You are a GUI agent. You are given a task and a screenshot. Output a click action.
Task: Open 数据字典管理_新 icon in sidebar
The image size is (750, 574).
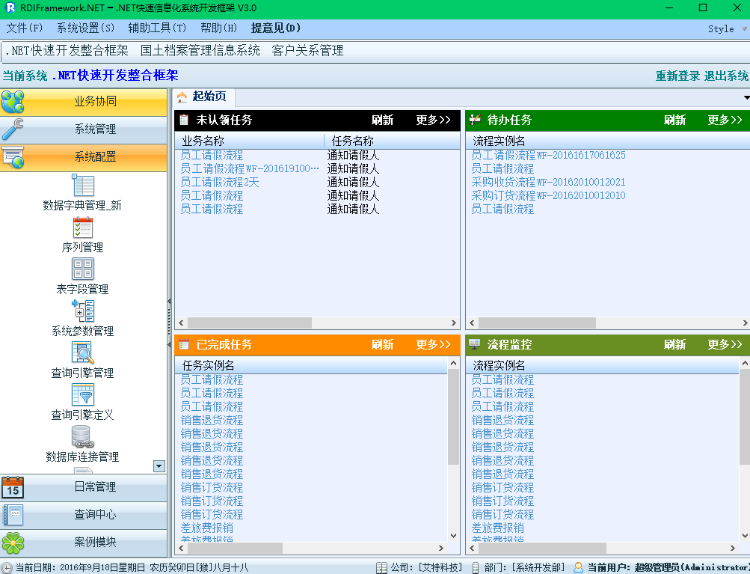tap(83, 185)
